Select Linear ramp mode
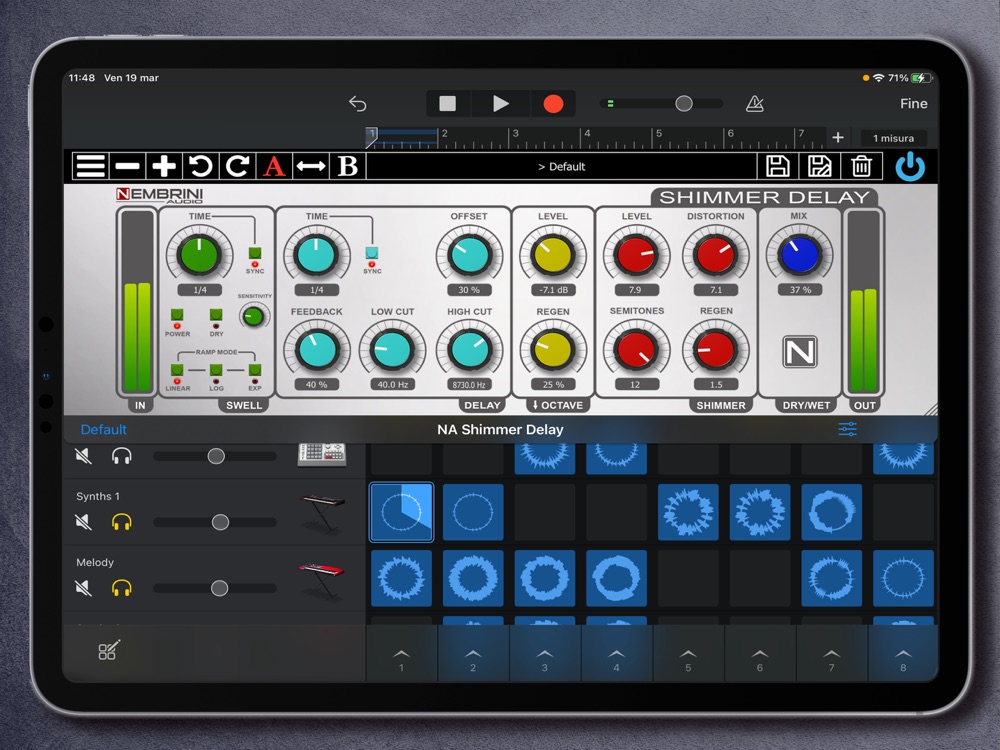1000x750 pixels. pos(177,370)
